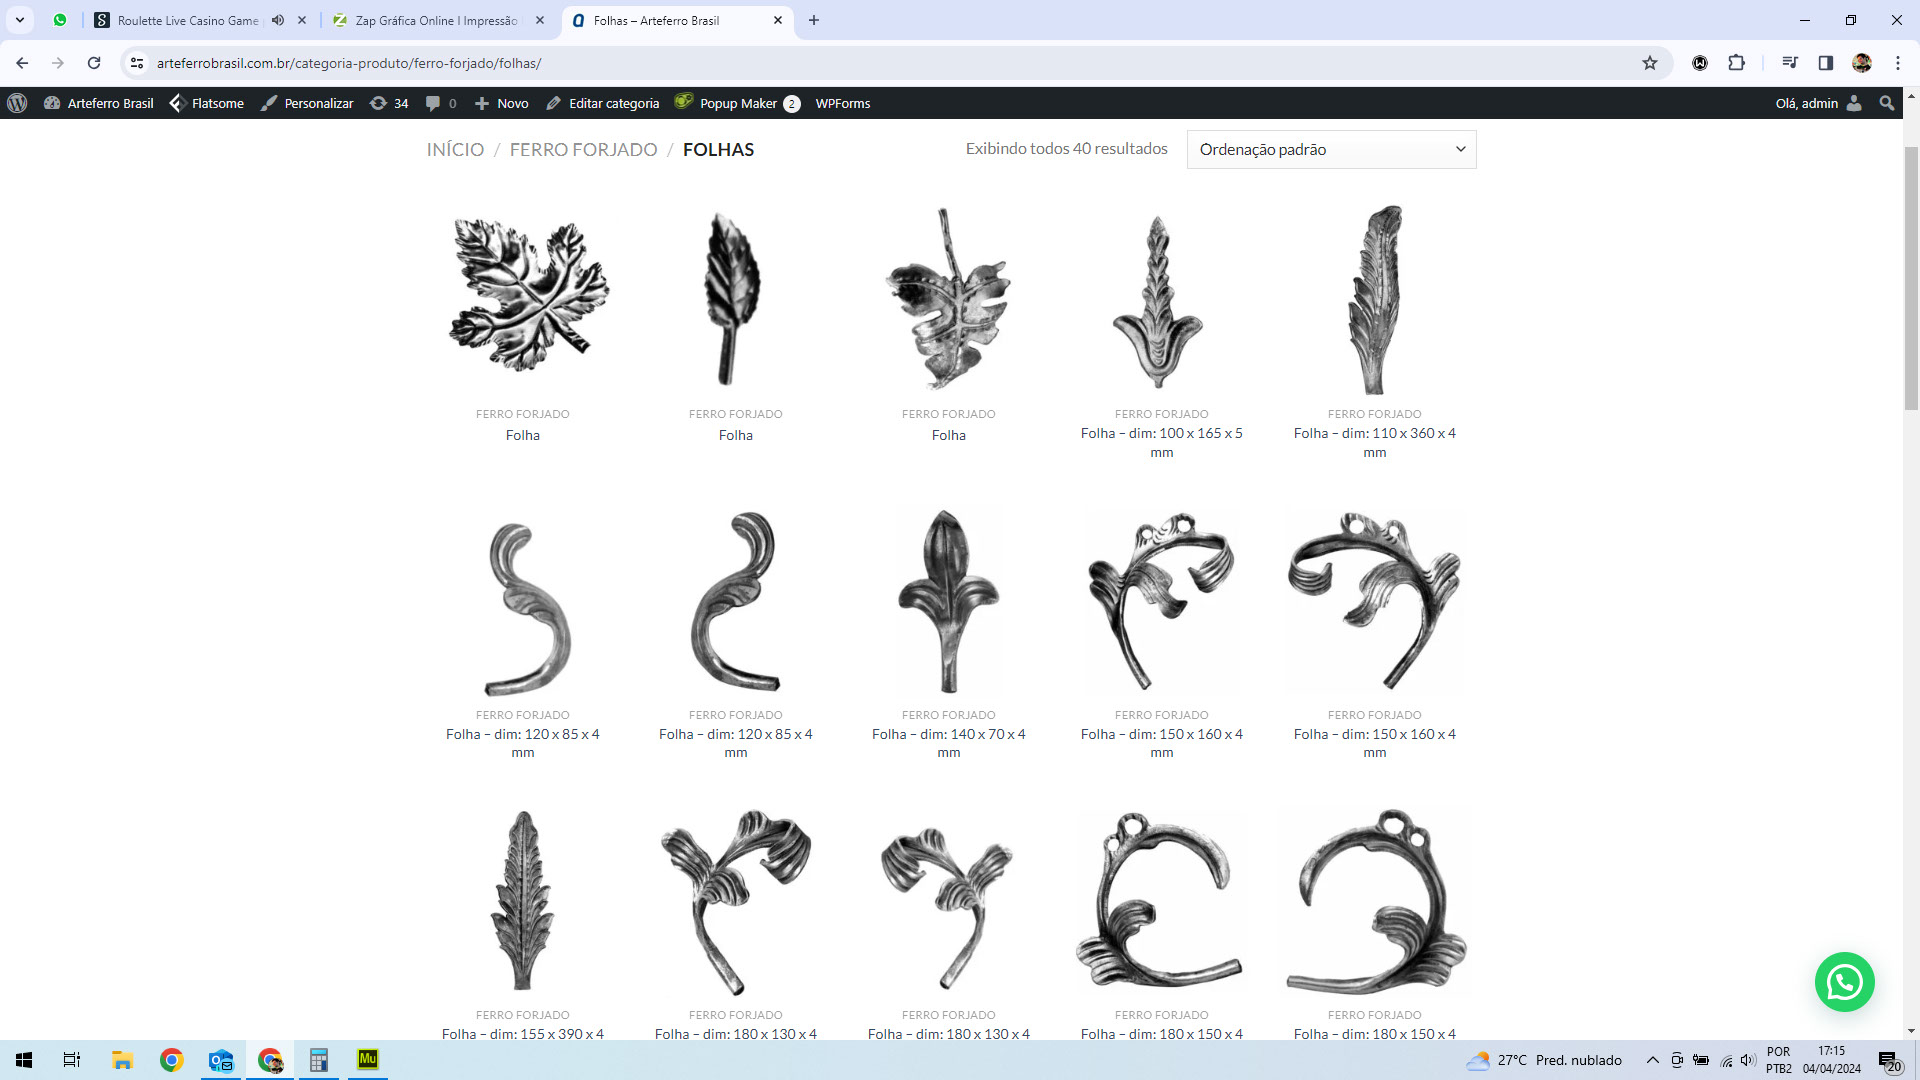Click the page vertical scrollbar thumb
This screenshot has width=1920, height=1080.
pyautogui.click(x=1911, y=278)
